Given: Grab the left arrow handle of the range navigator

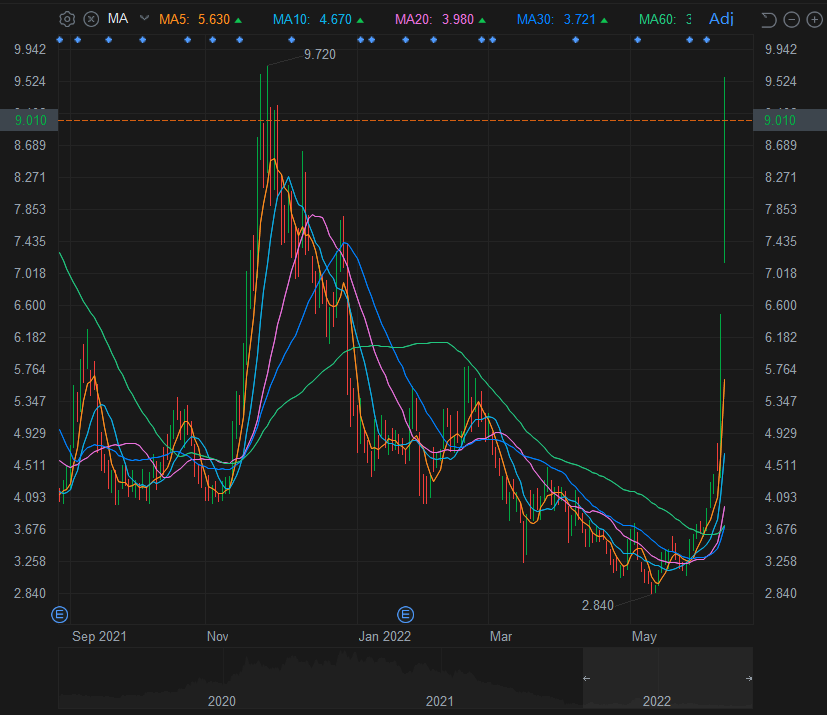Looking at the screenshot, I should coord(586,679).
